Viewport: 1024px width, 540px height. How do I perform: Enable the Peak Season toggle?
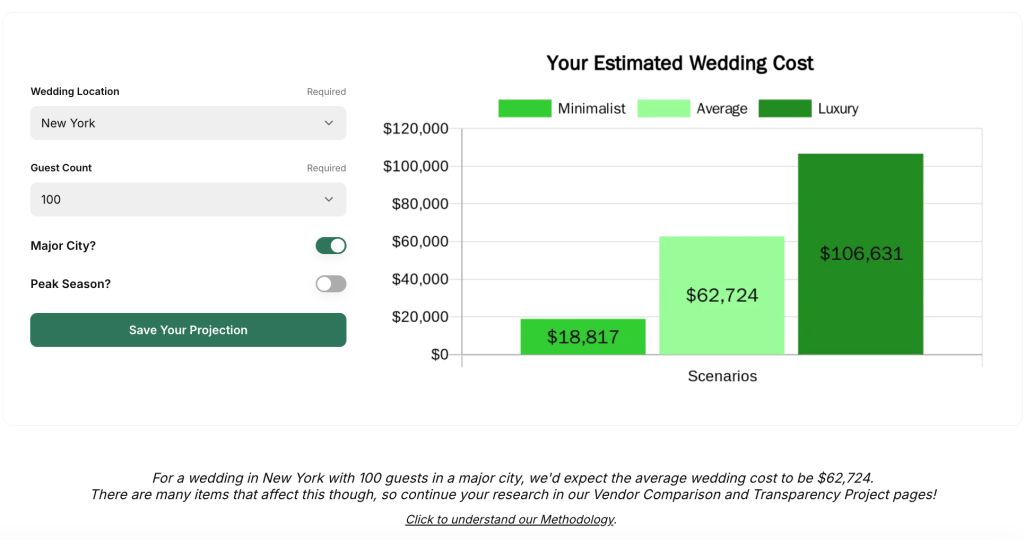click(x=331, y=284)
